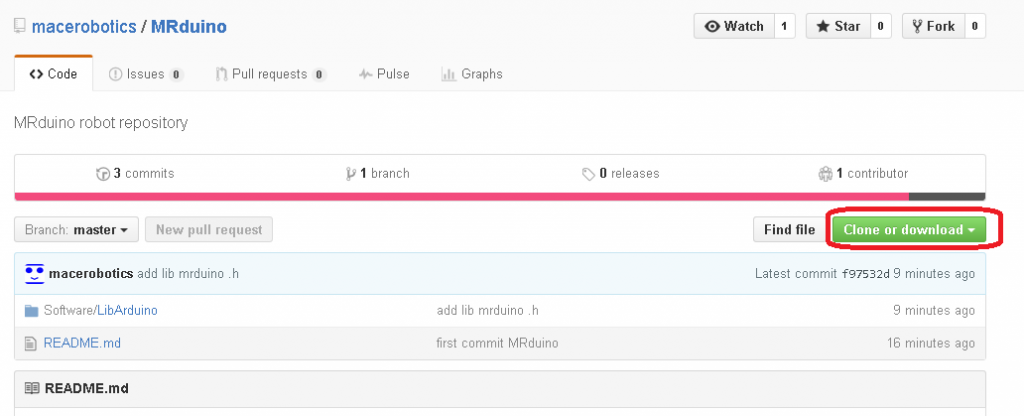Expand the Clone or download dropdown
The image size is (1024, 416).
click(x=909, y=230)
